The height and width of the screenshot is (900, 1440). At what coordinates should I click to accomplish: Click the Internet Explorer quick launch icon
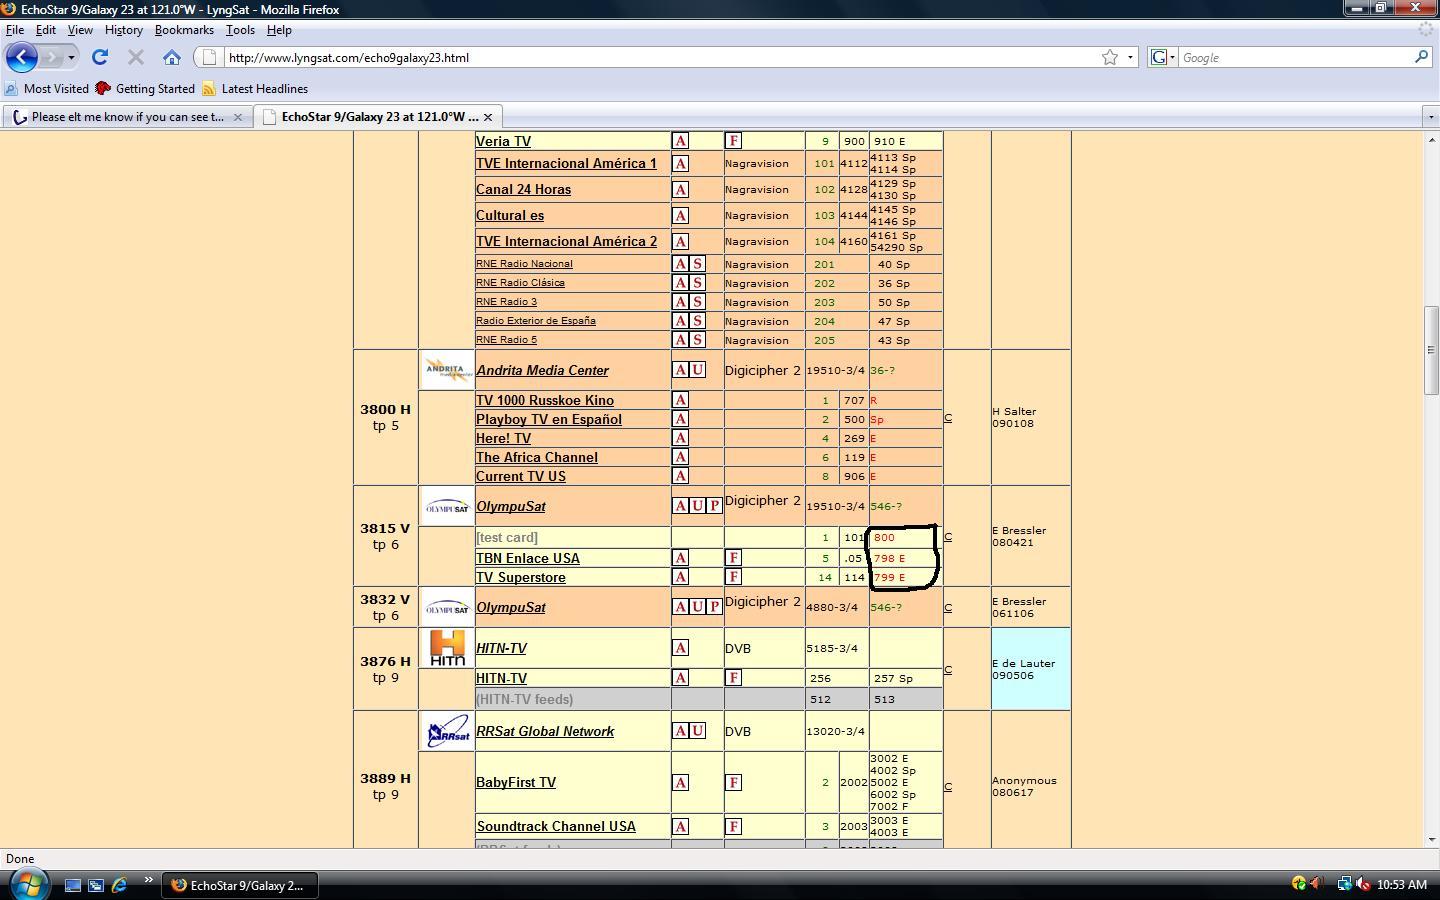point(120,885)
